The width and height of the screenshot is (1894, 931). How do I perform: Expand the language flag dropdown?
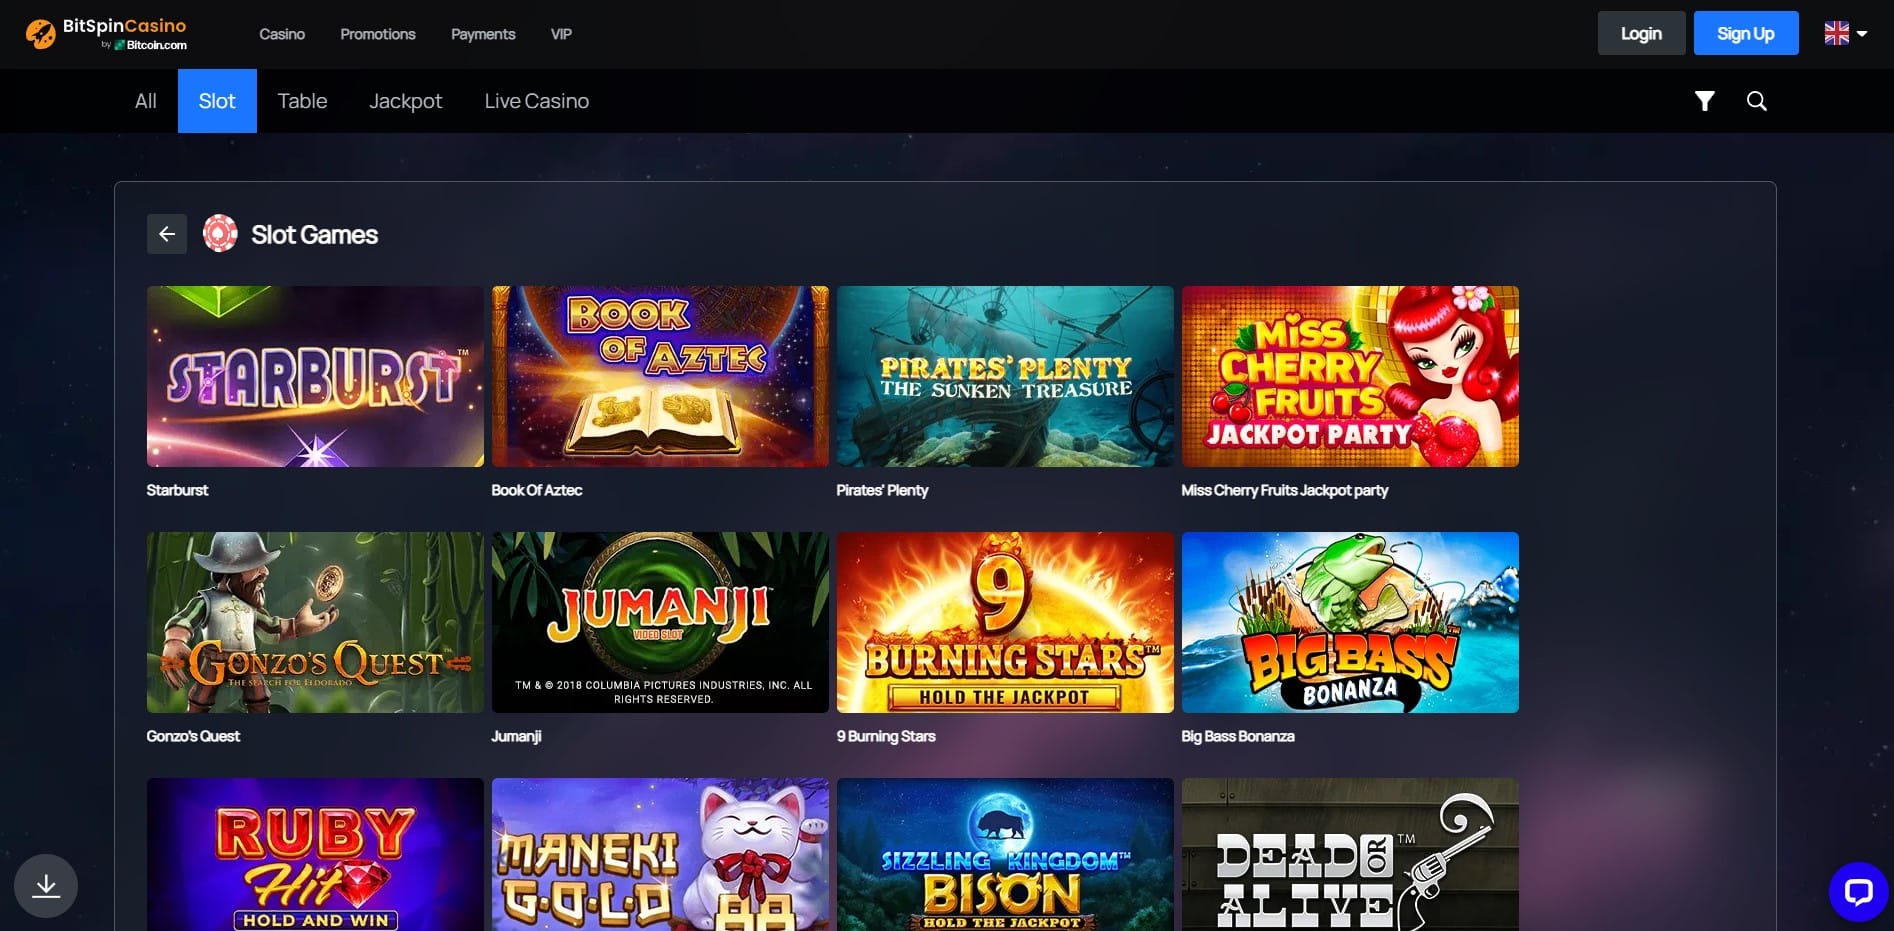coord(1845,33)
